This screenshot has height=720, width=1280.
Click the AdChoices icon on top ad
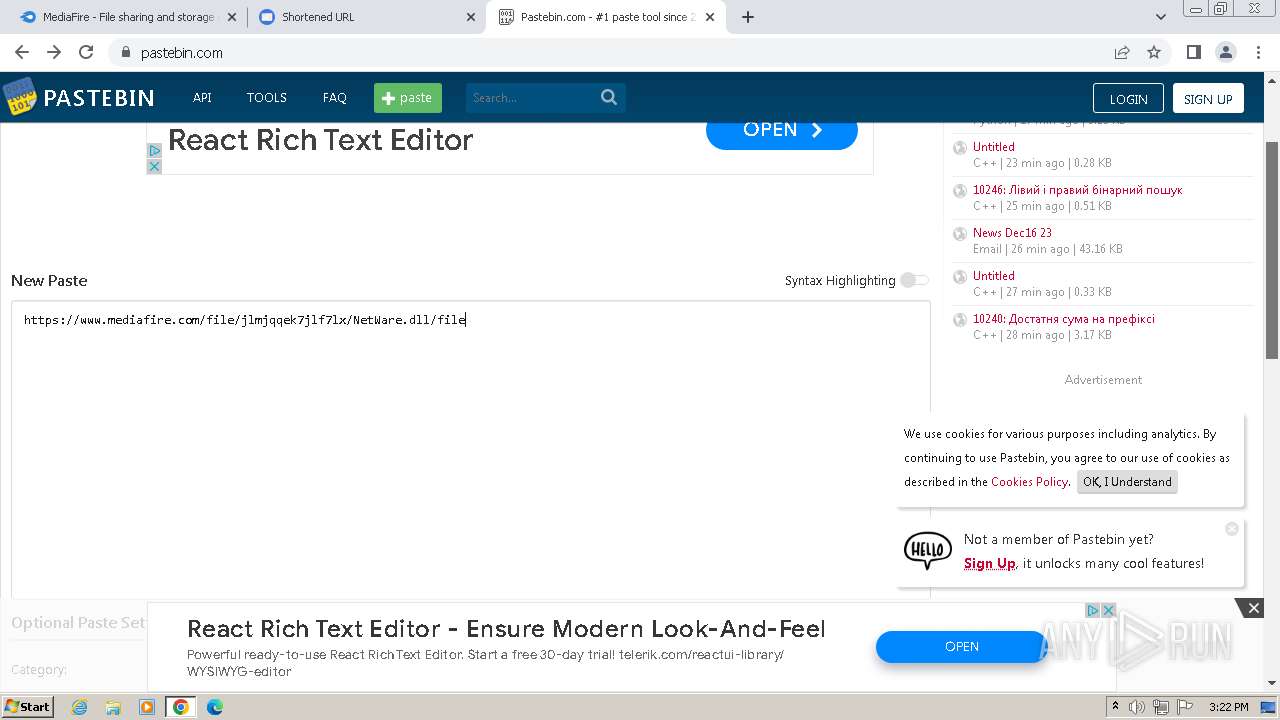[154, 150]
